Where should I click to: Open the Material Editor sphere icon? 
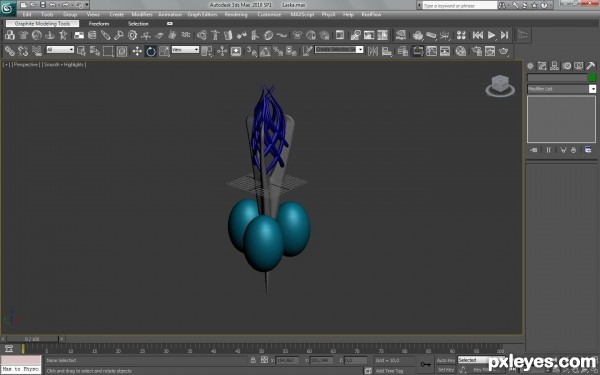coord(461,51)
